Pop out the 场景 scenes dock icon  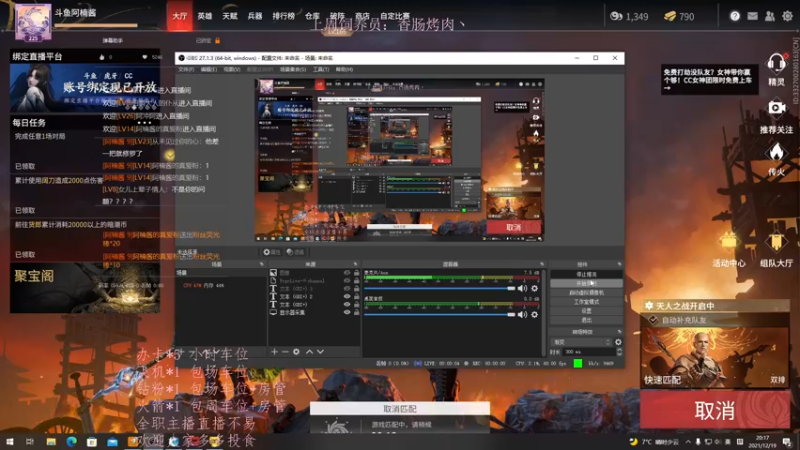(261, 264)
